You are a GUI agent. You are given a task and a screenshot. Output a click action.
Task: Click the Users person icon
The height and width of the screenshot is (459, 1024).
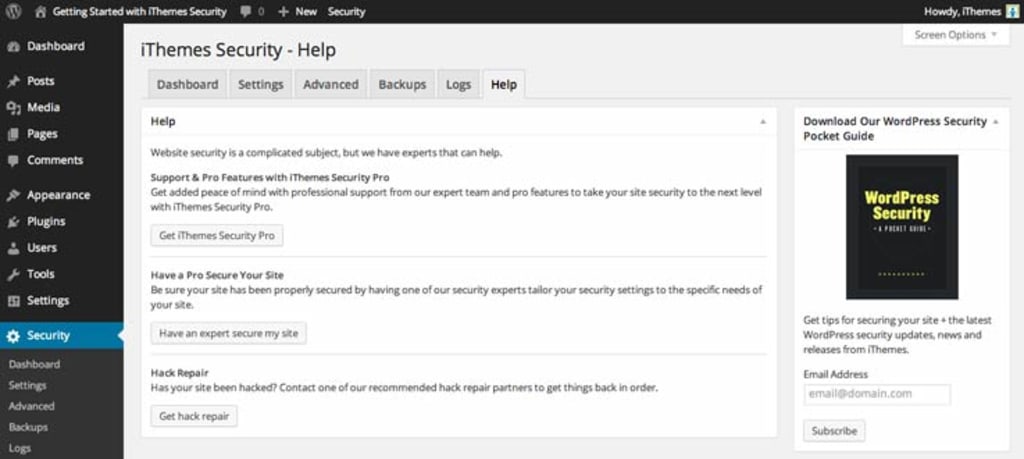tap(13, 248)
